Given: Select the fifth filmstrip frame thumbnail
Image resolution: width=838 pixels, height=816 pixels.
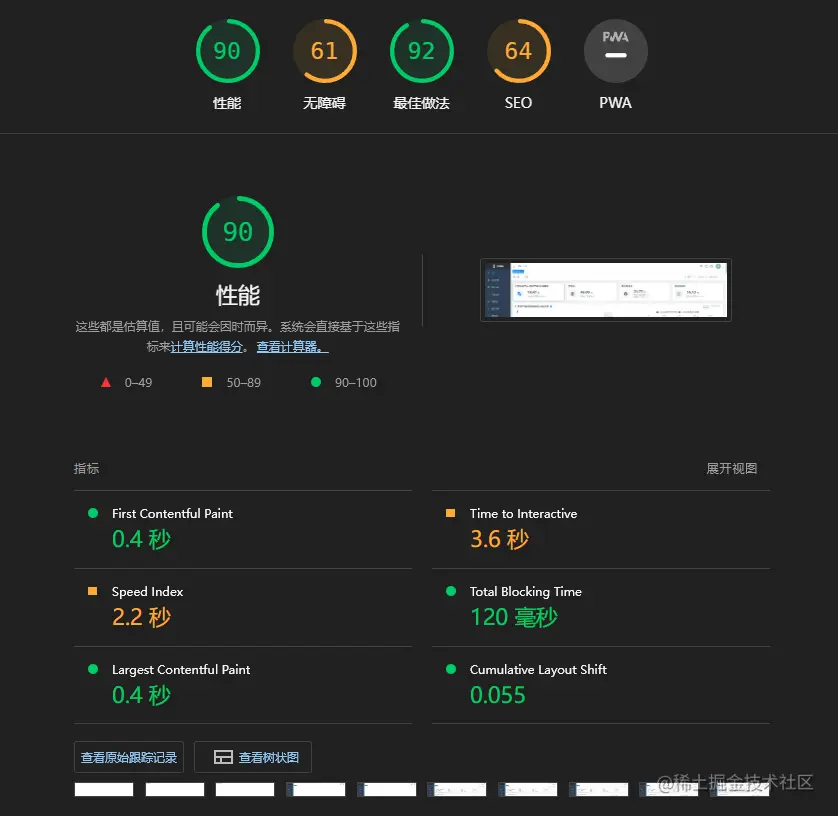Looking at the screenshot, I should click(387, 789).
